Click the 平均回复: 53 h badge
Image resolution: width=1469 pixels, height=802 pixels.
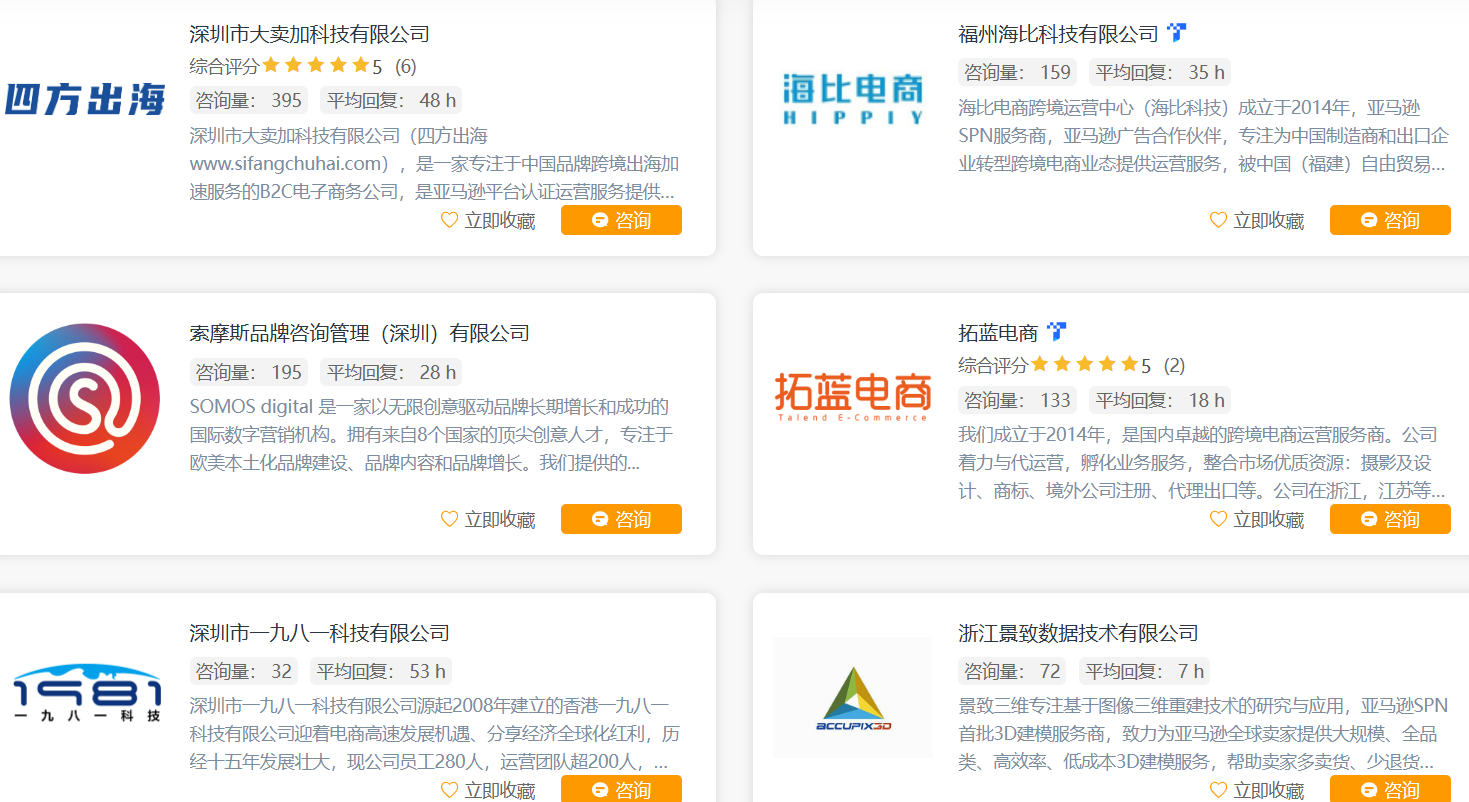[x=381, y=671]
